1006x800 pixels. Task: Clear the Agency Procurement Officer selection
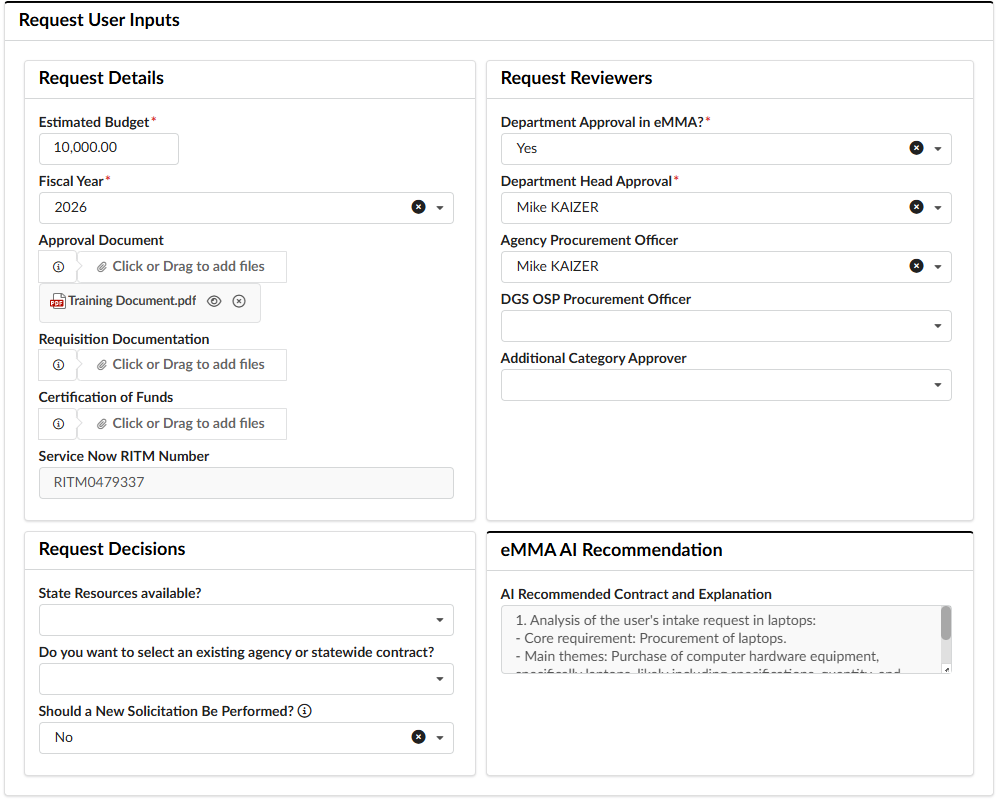pyautogui.click(x=917, y=266)
